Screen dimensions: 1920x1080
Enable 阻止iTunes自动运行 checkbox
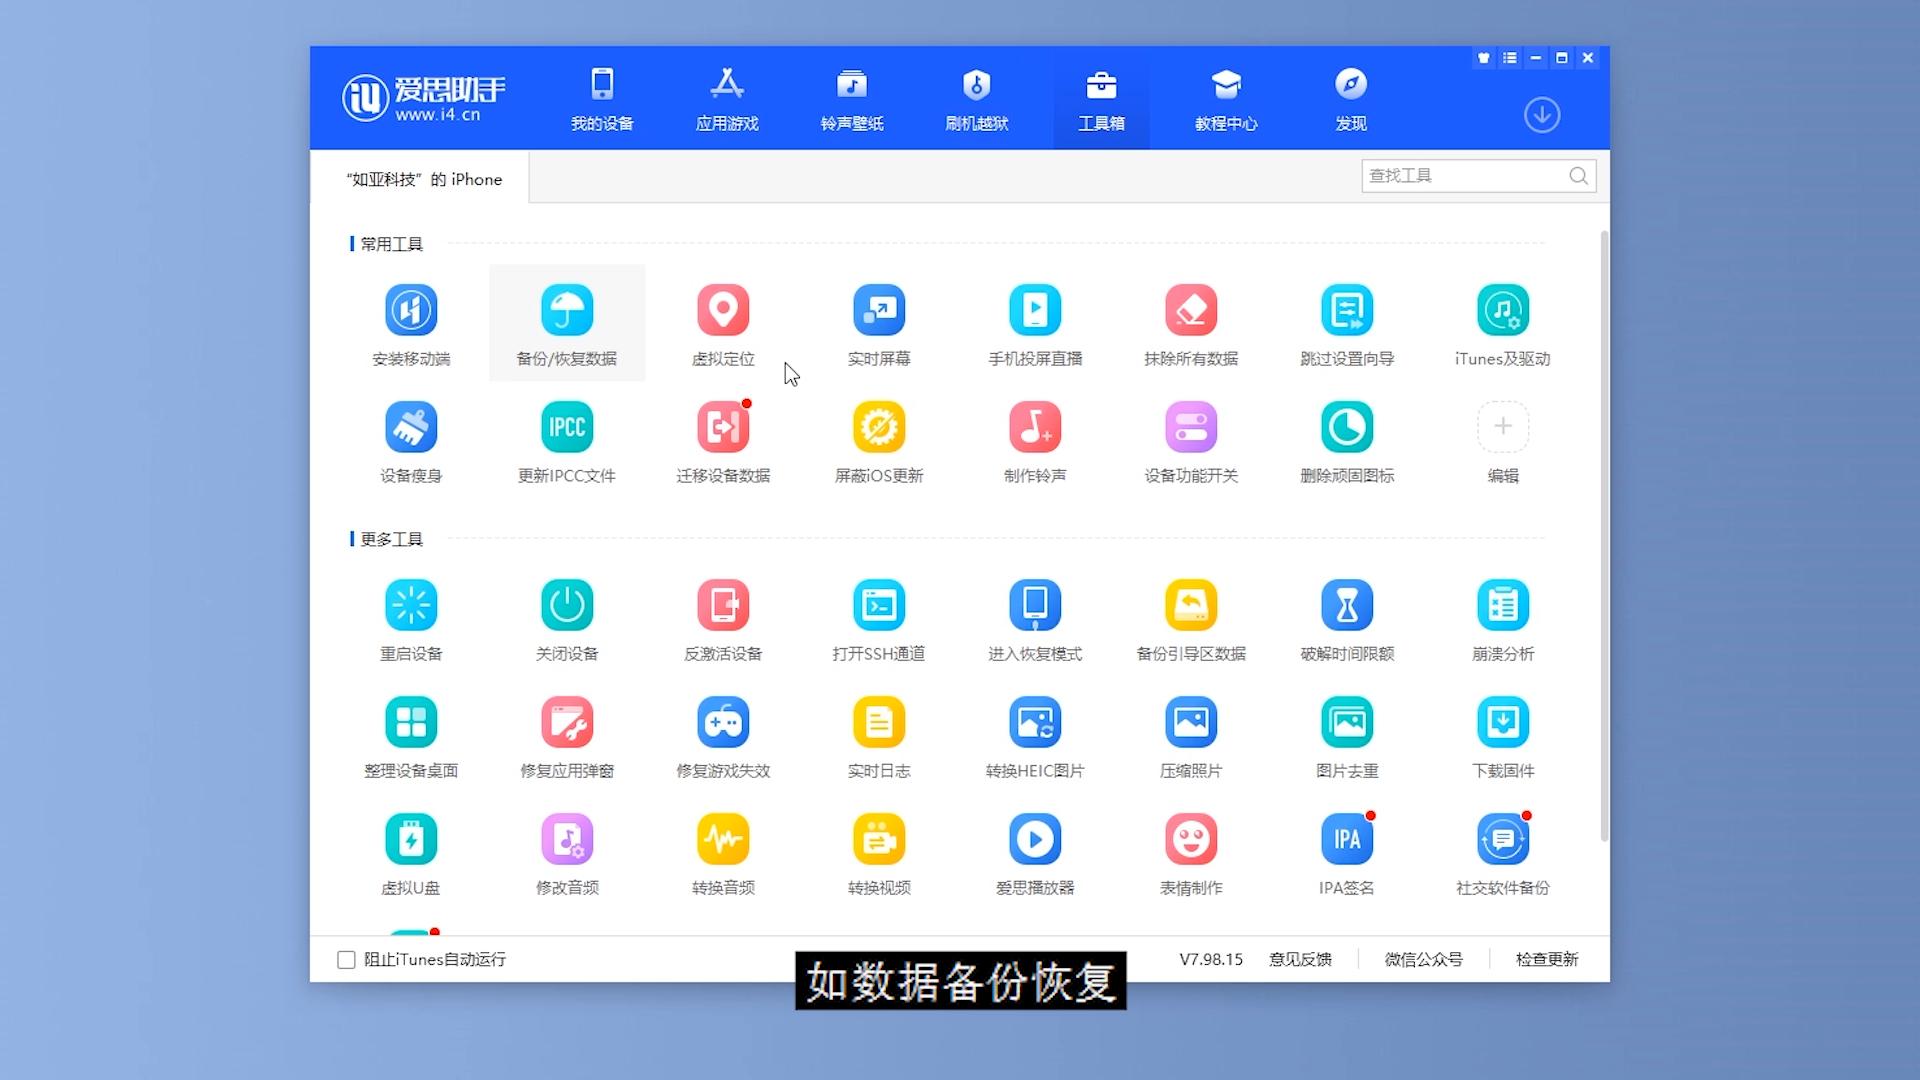click(345, 959)
